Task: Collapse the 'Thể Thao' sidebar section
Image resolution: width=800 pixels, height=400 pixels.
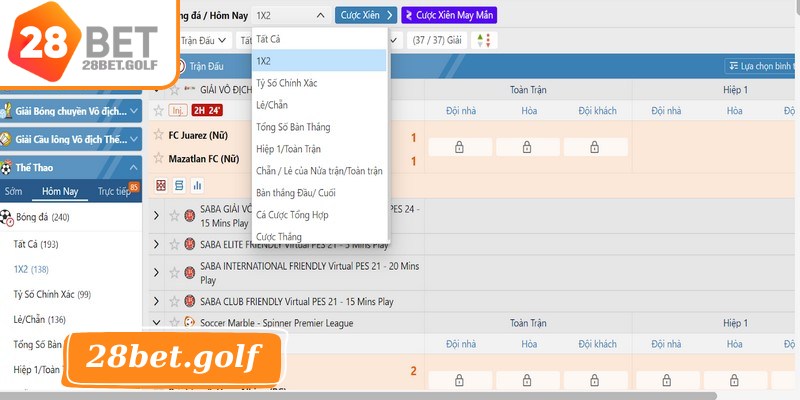Action: 71,167
